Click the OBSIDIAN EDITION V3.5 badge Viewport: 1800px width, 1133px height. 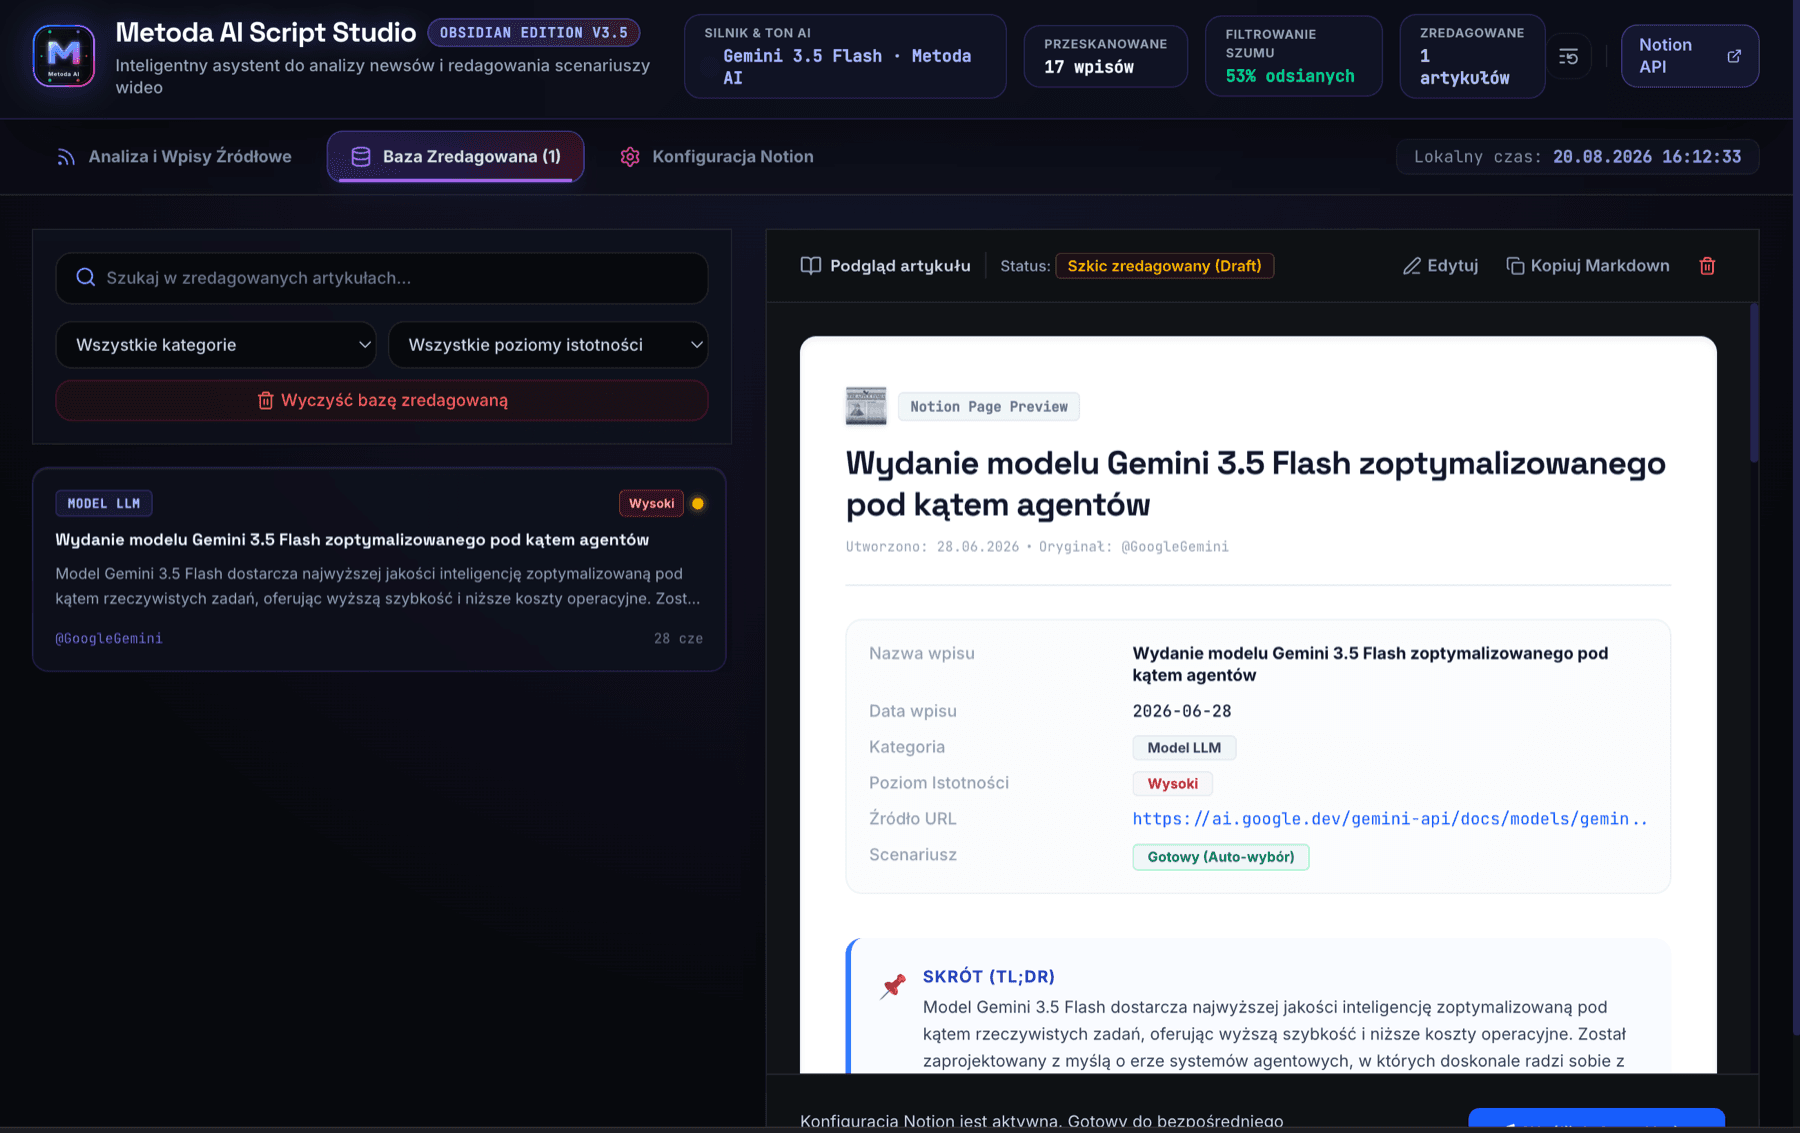point(534,33)
